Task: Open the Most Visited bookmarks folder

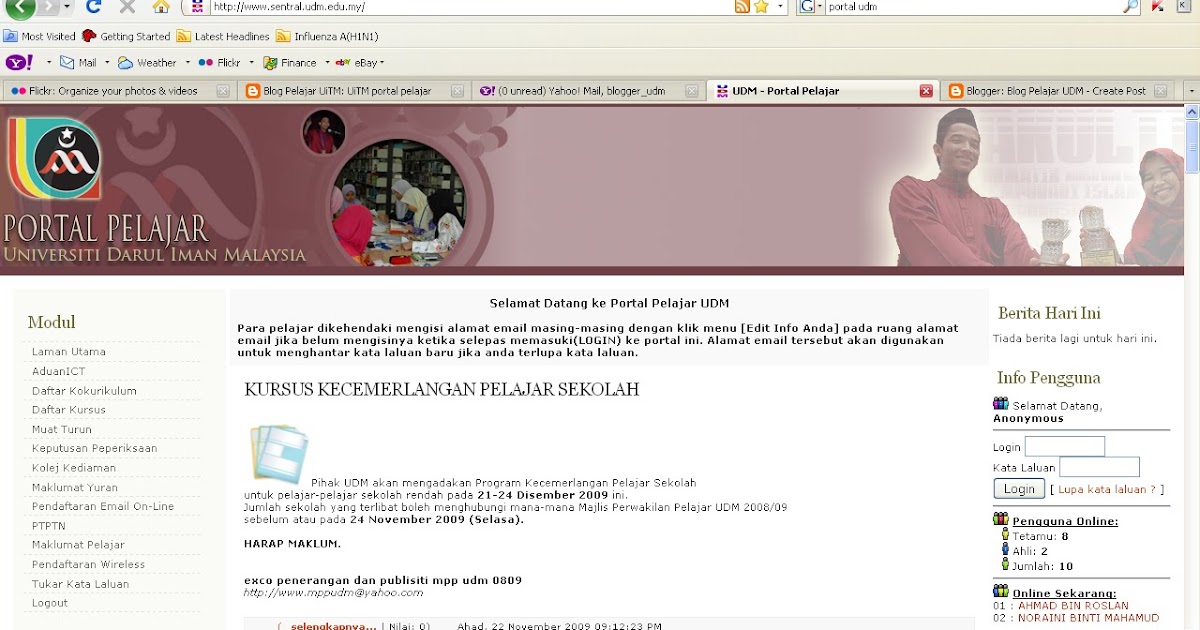Action: (40, 36)
